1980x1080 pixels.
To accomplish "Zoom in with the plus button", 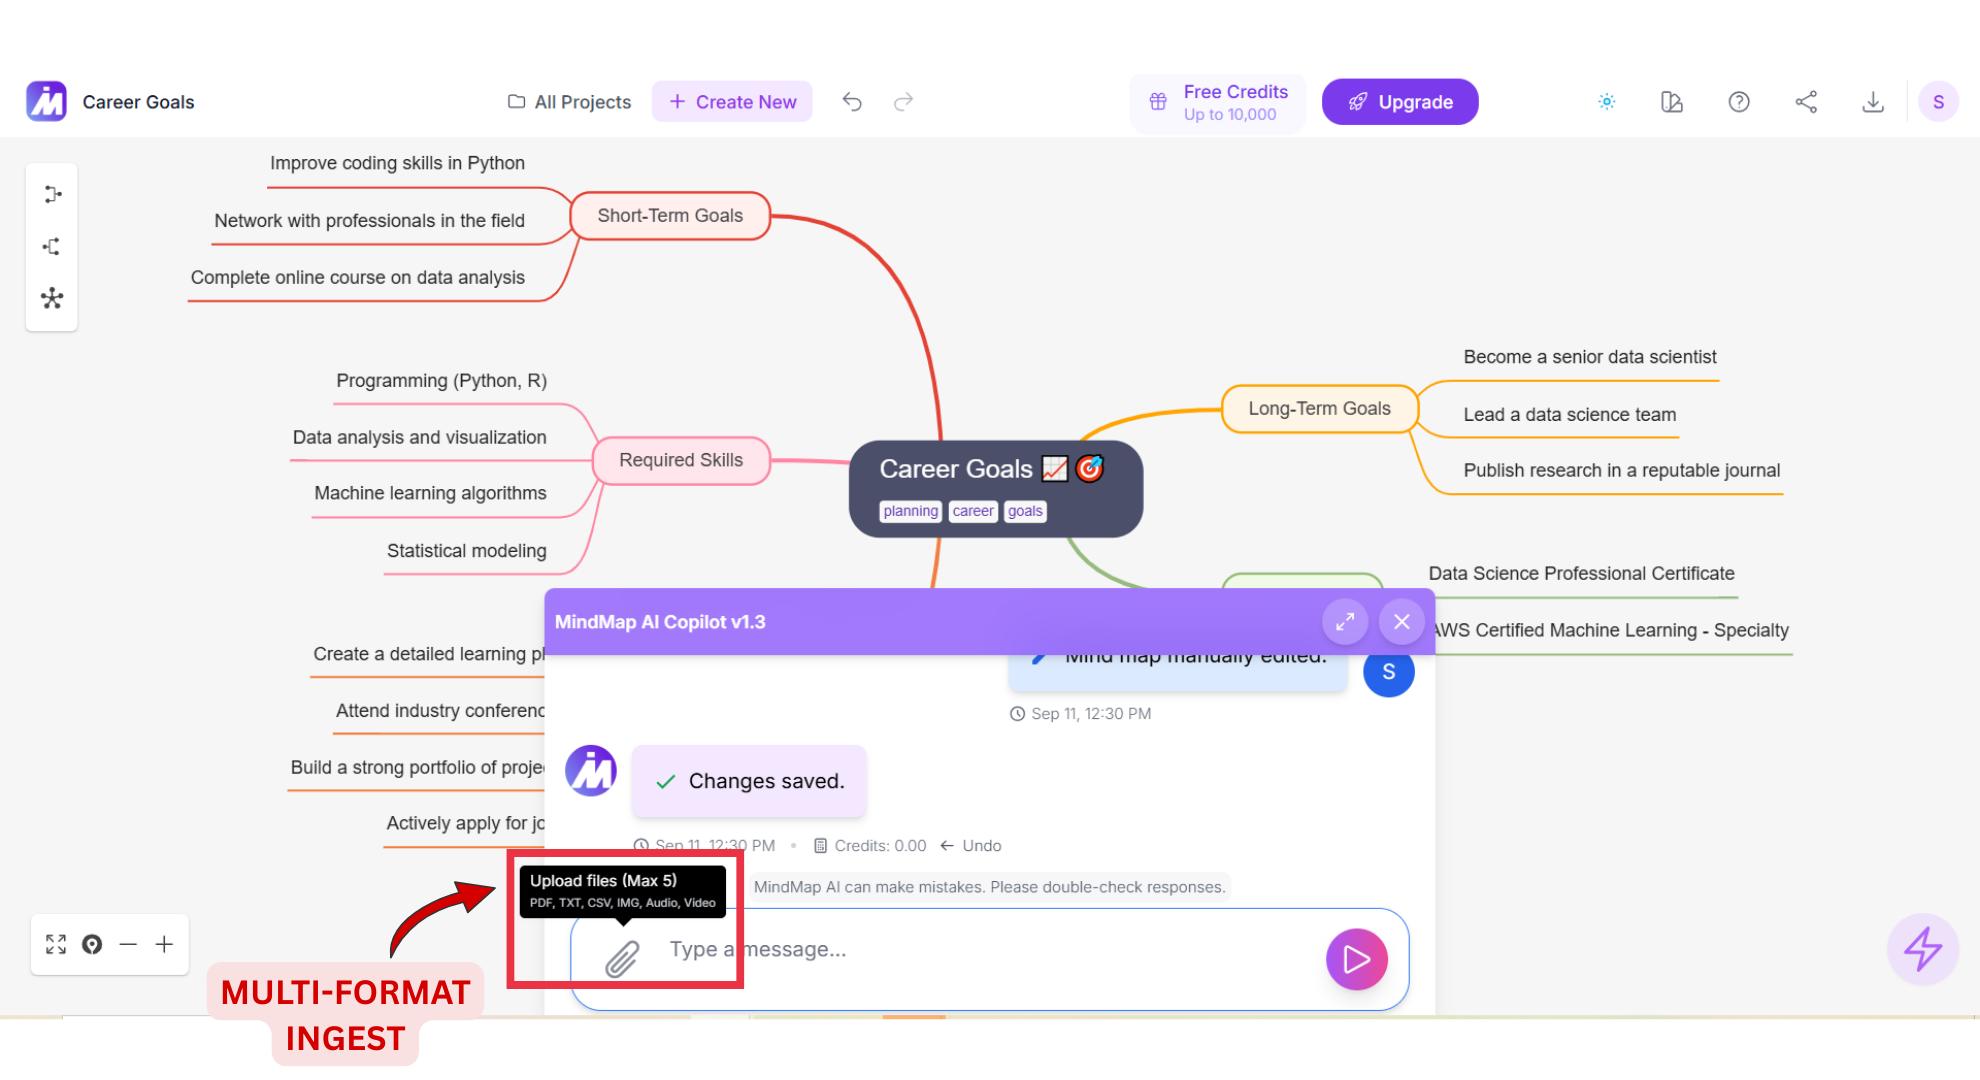I will click(x=165, y=944).
